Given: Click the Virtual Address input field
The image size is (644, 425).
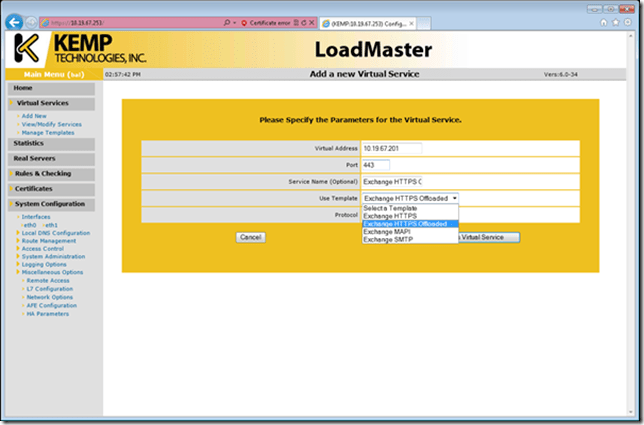Looking at the screenshot, I should [x=391, y=148].
